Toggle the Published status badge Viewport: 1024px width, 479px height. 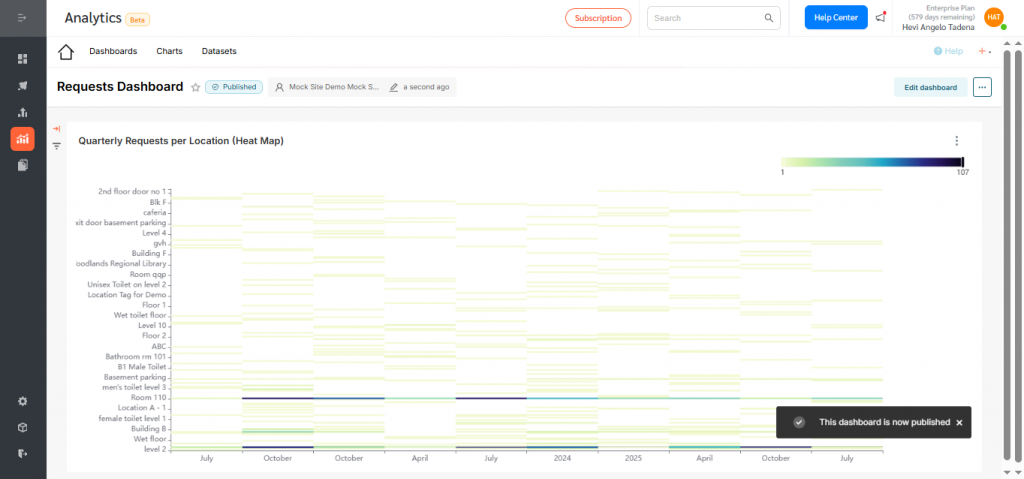point(234,87)
